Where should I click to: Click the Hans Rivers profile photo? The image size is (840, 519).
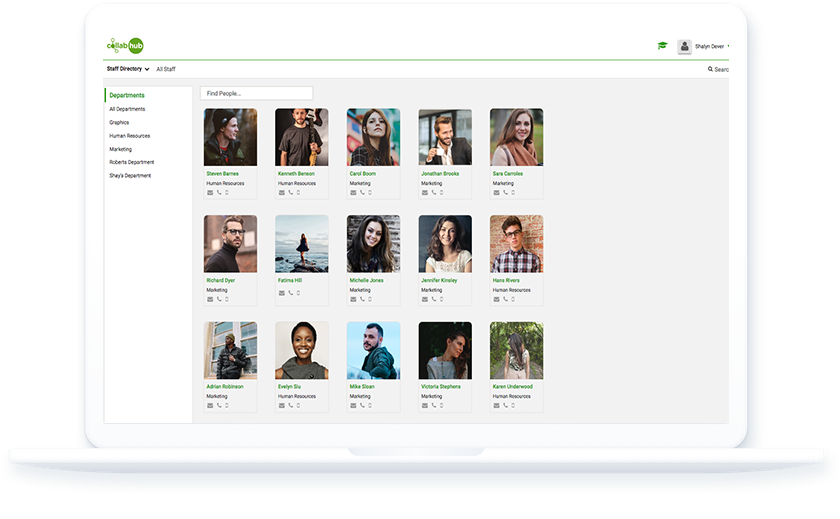click(516, 244)
